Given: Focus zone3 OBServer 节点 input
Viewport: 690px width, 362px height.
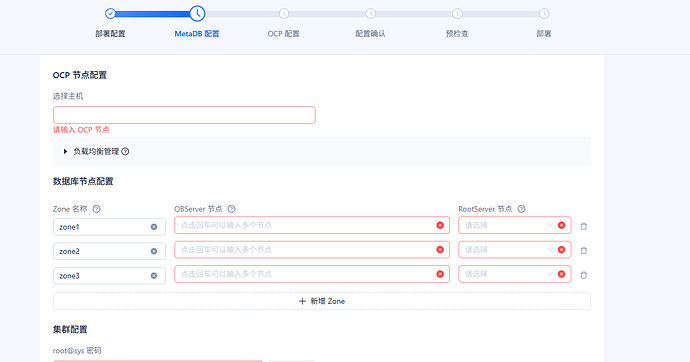Looking at the screenshot, I should [x=312, y=274].
